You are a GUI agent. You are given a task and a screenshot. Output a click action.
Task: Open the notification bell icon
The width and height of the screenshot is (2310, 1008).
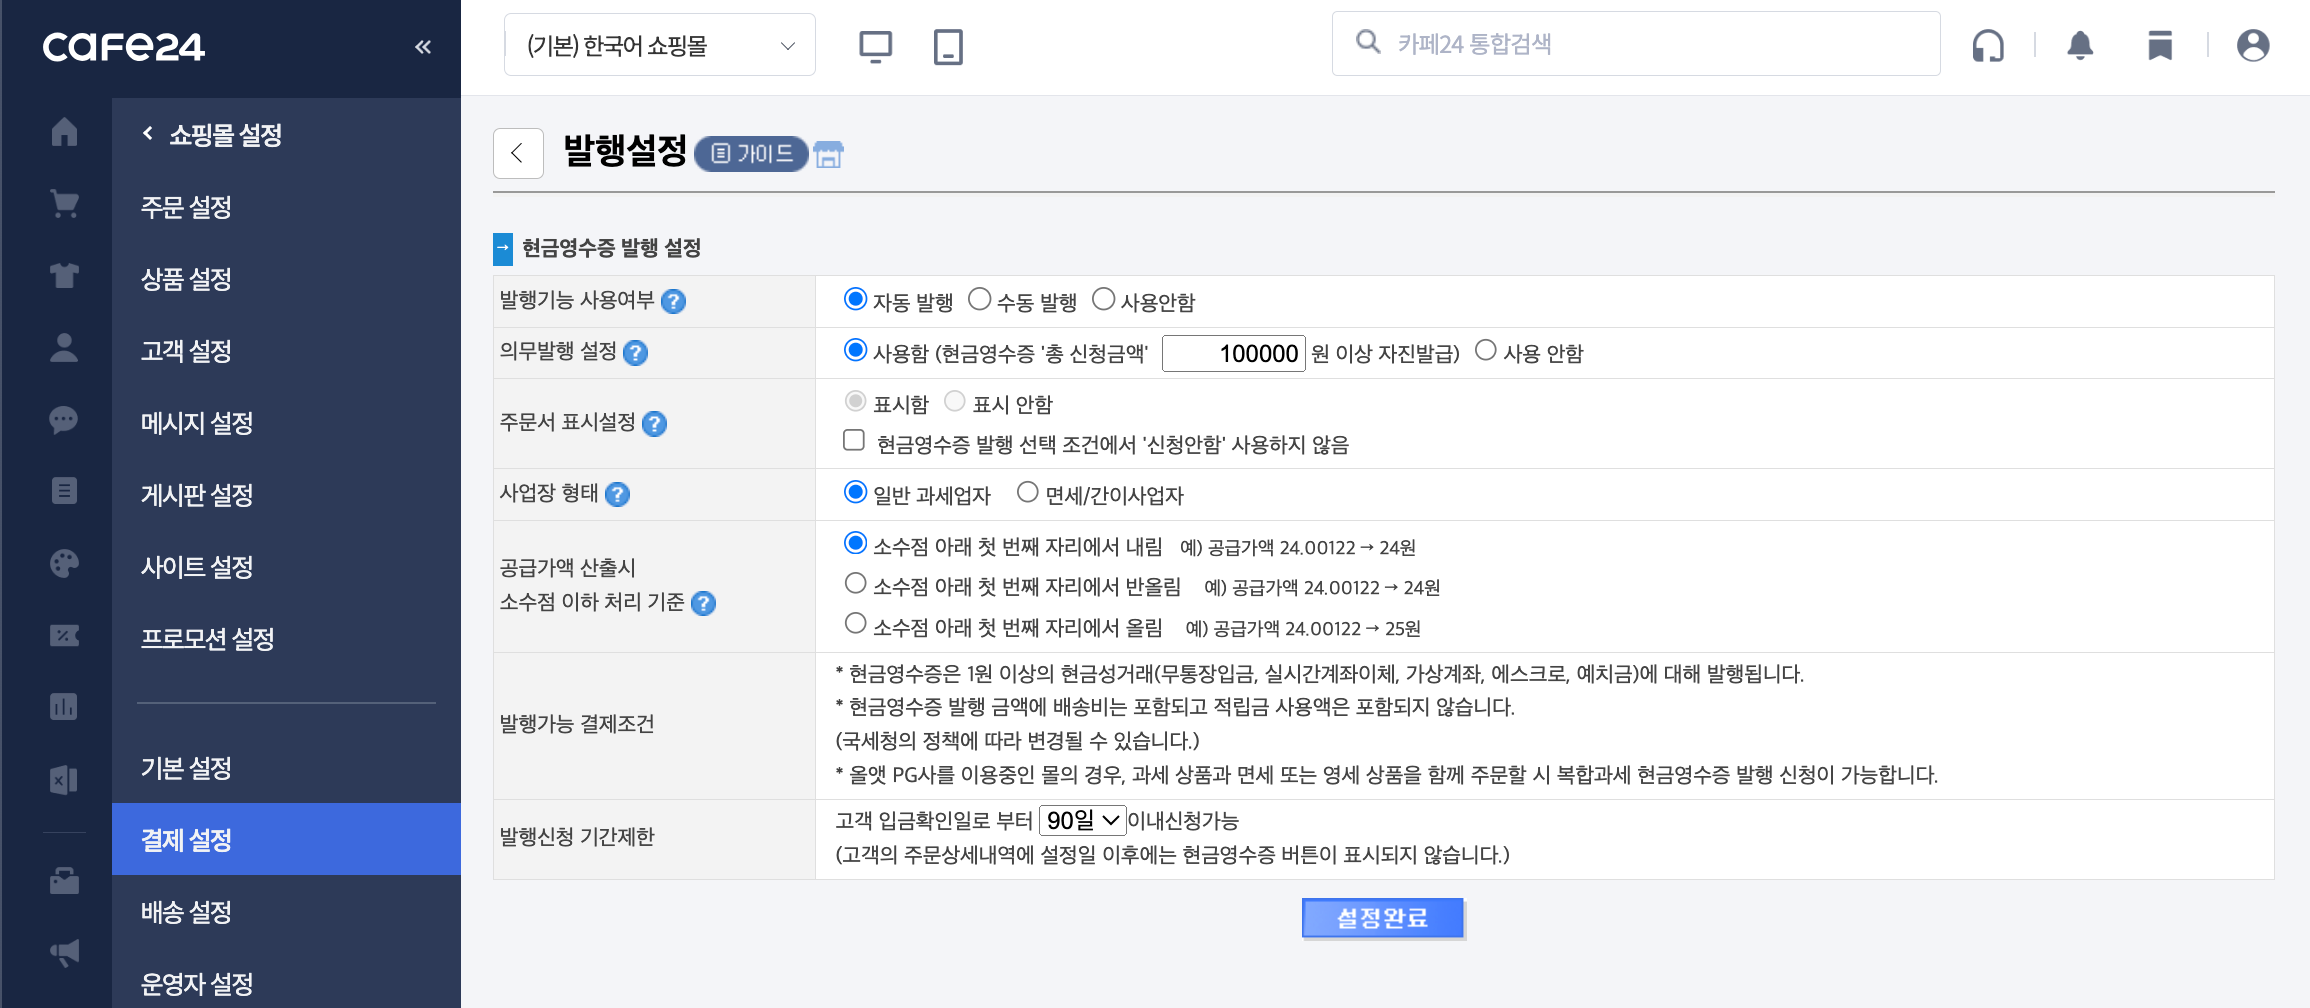[x=2080, y=45]
